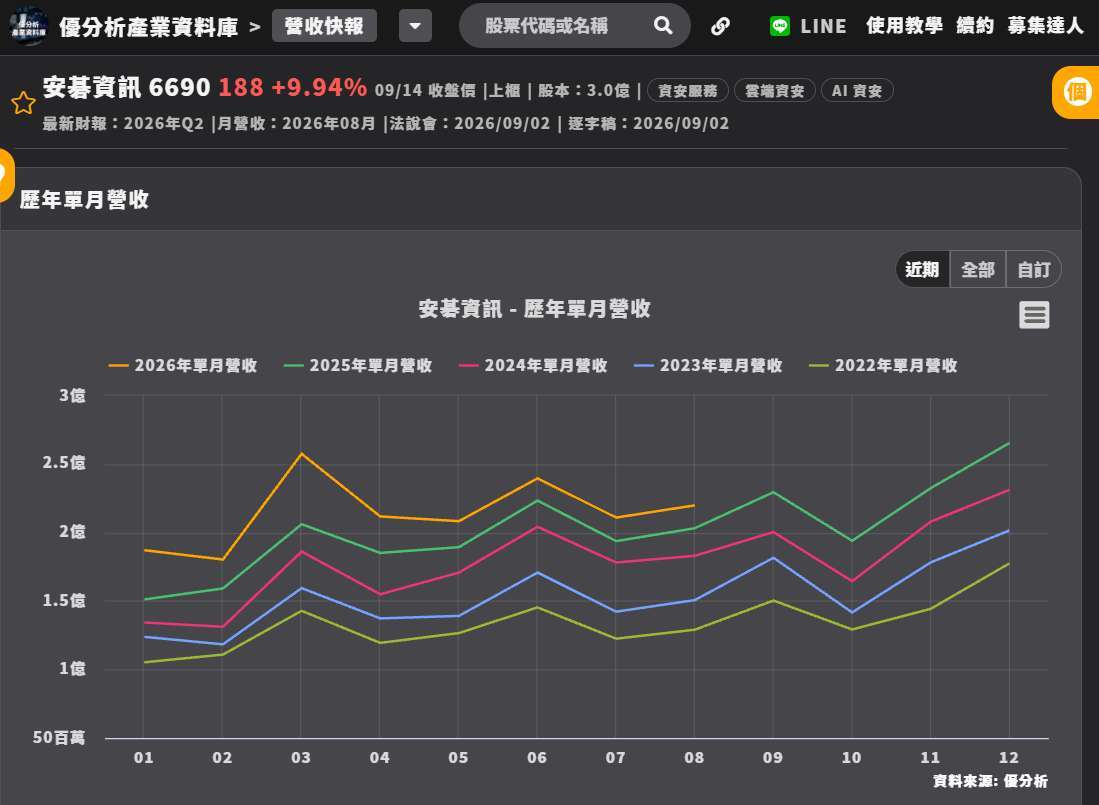Switch to the 自訂 range tab

coord(1034,270)
